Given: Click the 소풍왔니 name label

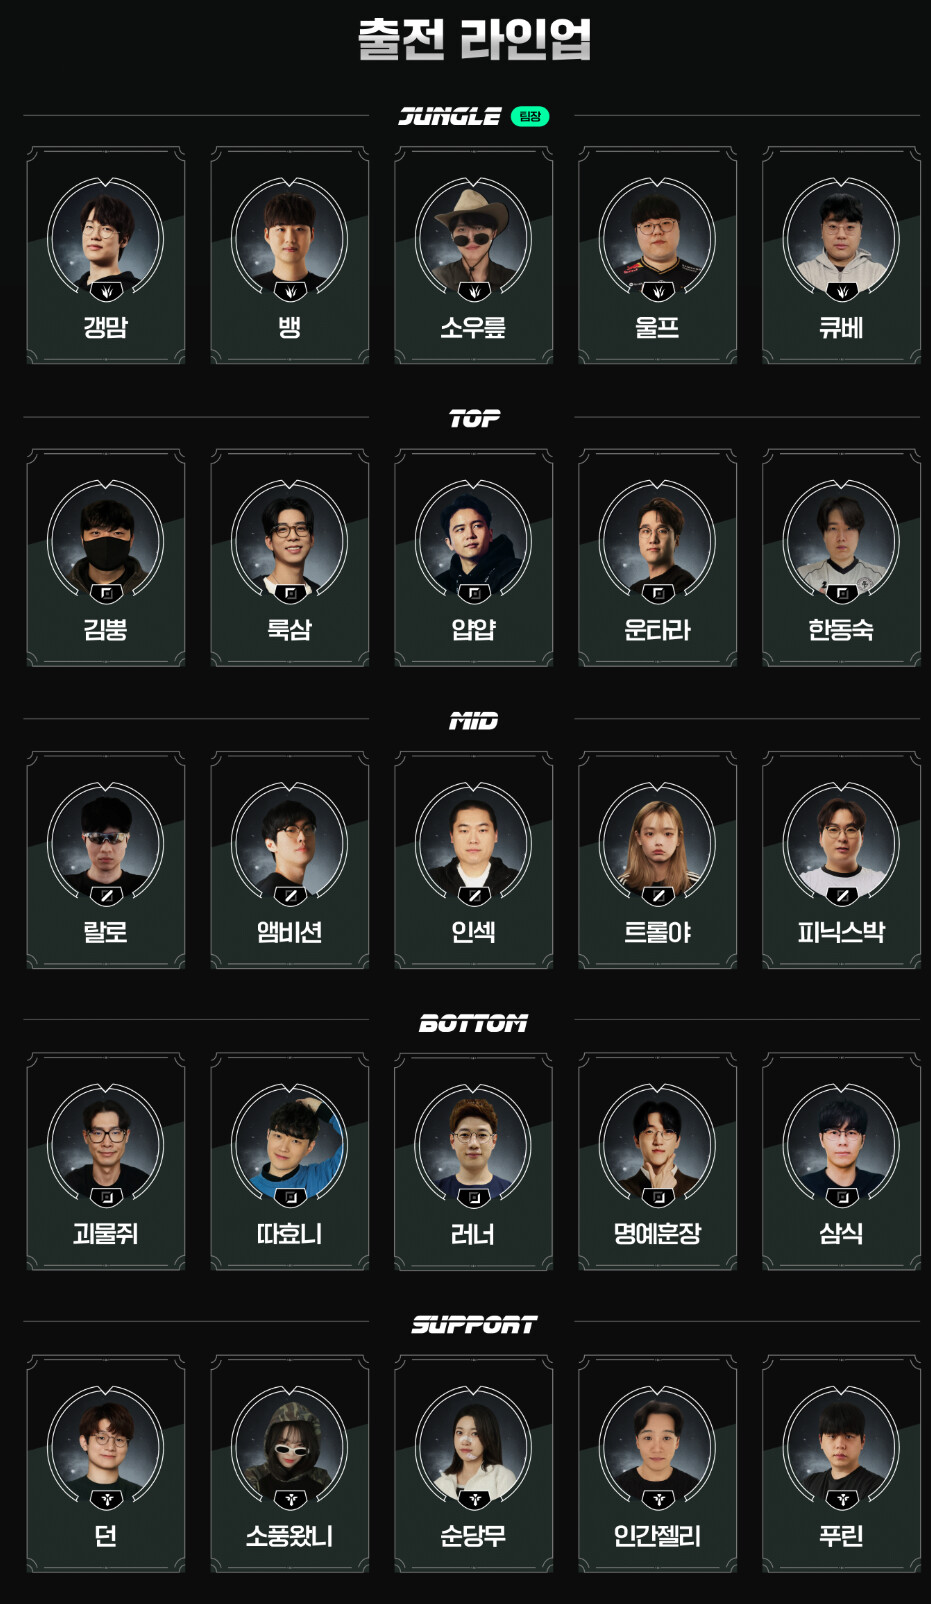Looking at the screenshot, I should click(290, 1535).
